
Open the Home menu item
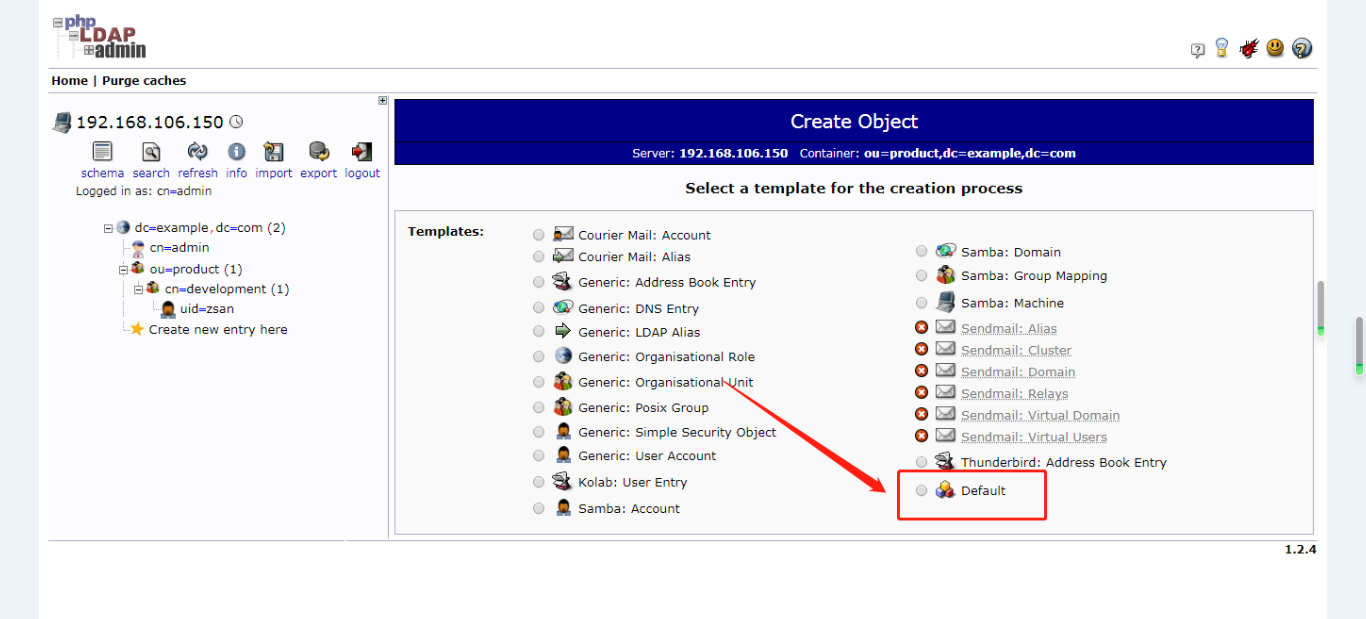pos(69,80)
